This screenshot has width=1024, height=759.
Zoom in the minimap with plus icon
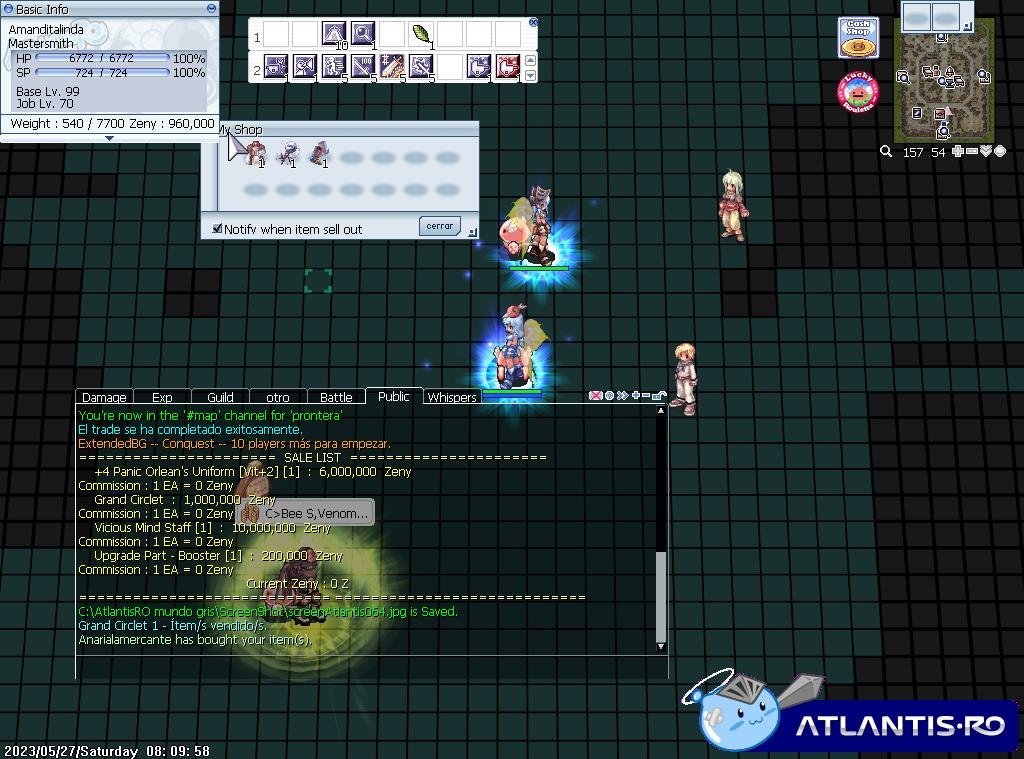[x=958, y=152]
